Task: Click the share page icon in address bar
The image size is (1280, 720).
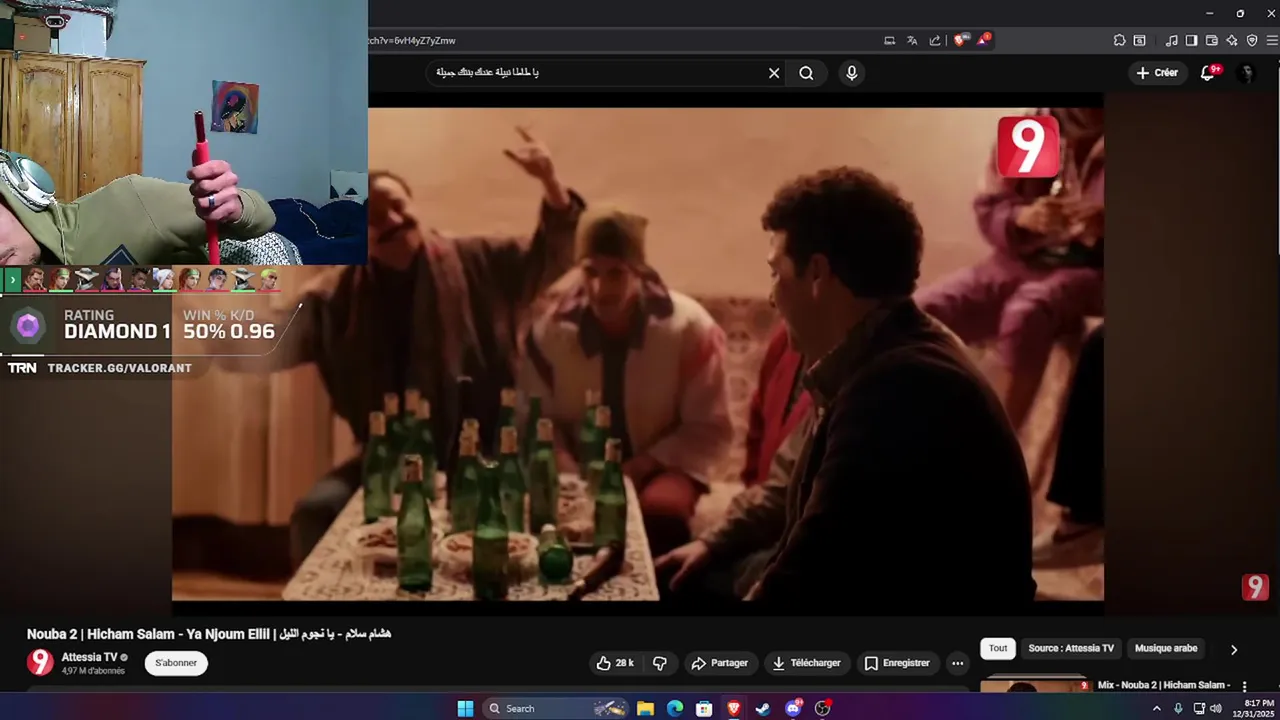Action: [935, 41]
